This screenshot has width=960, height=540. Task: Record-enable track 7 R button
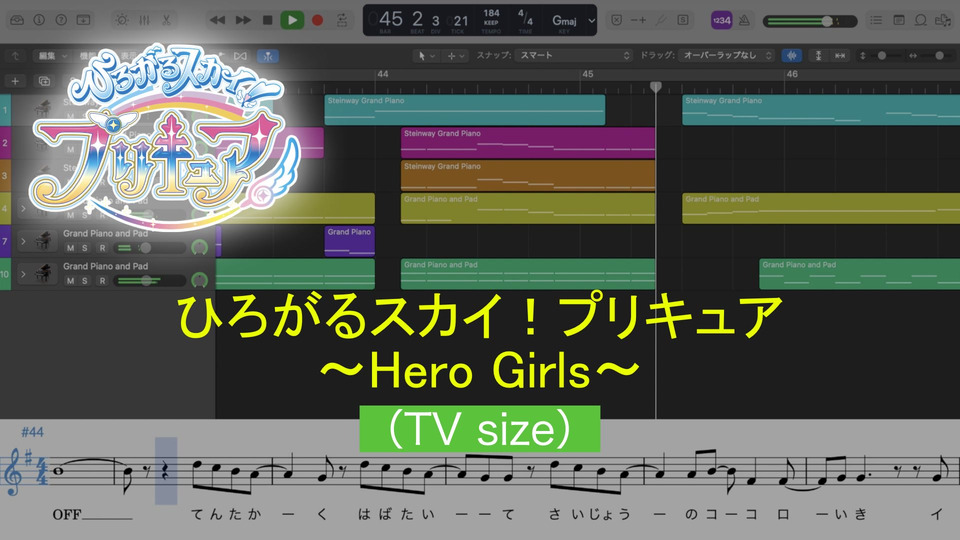point(102,248)
